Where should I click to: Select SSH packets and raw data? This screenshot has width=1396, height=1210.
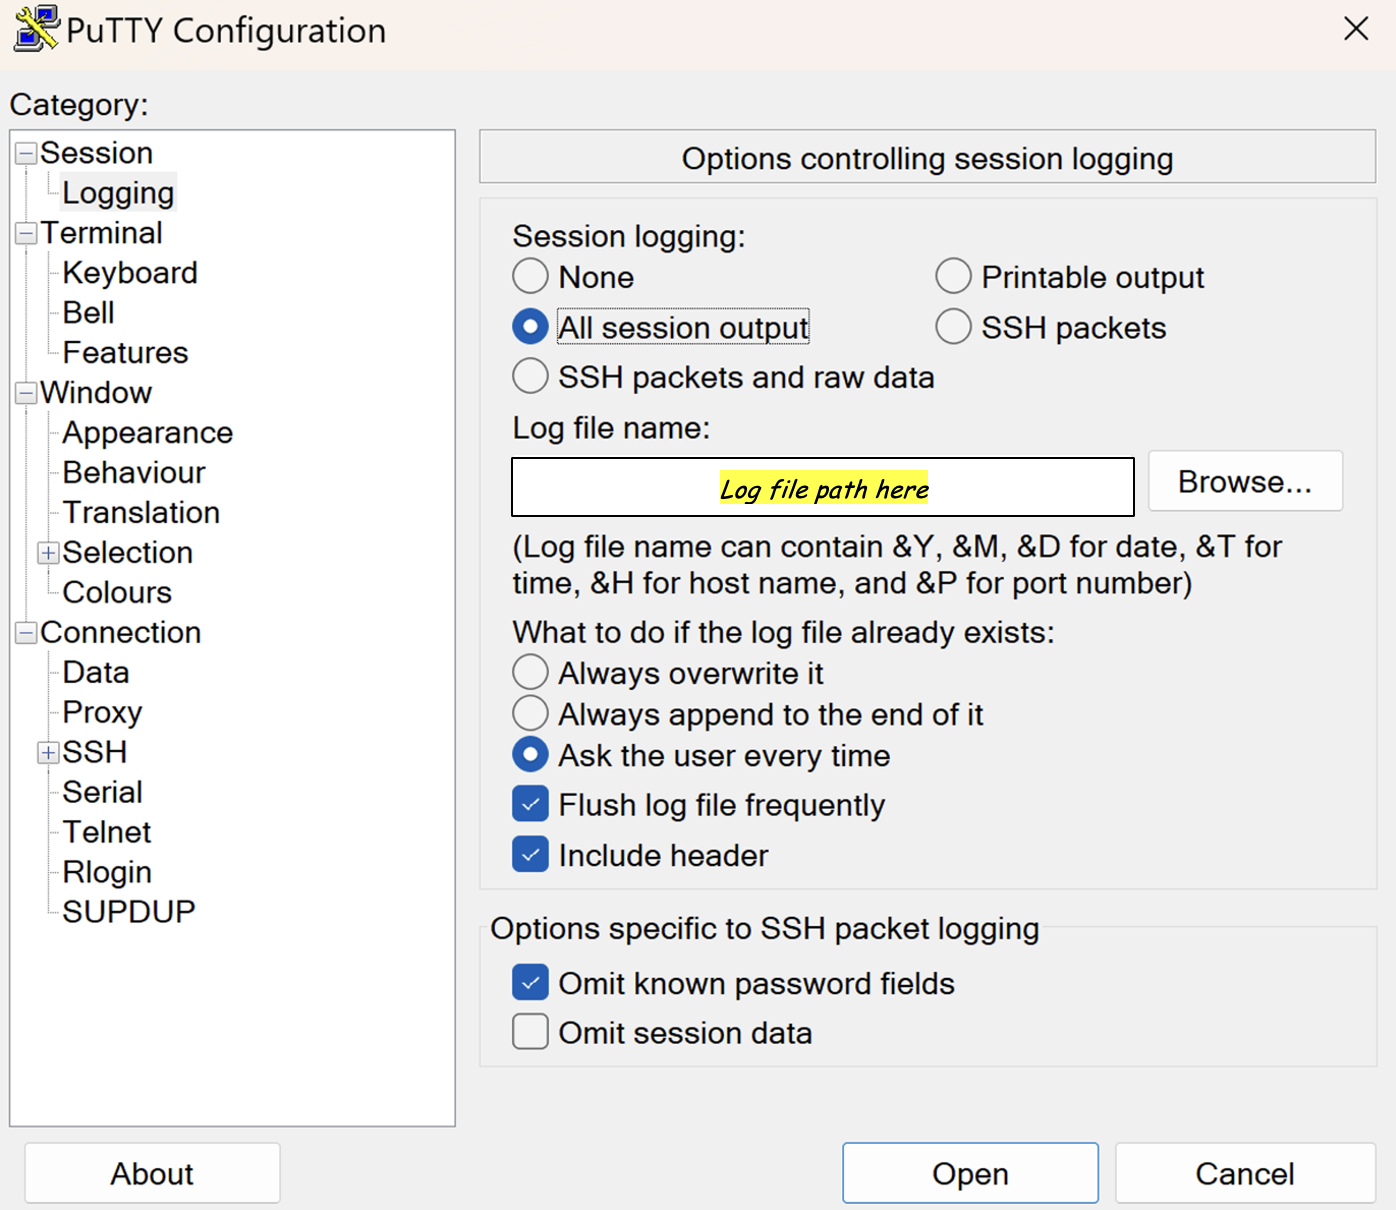pyautogui.click(x=530, y=377)
